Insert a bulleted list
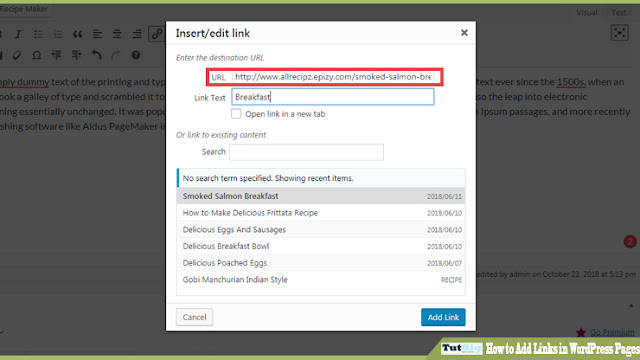 click(x=38, y=34)
